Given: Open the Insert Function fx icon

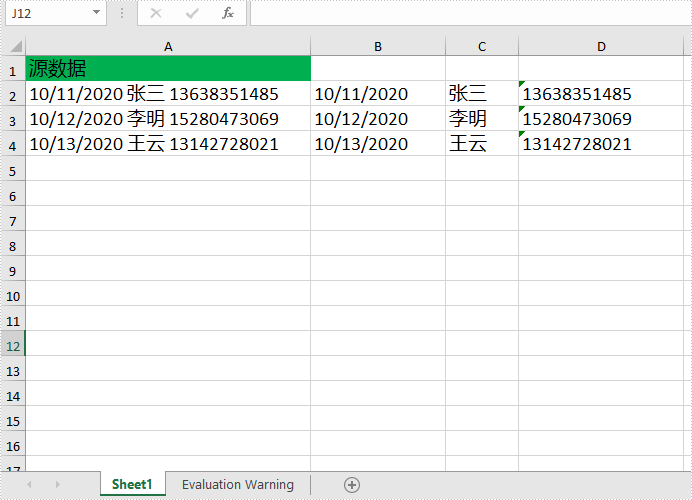Looking at the screenshot, I should pos(228,13).
